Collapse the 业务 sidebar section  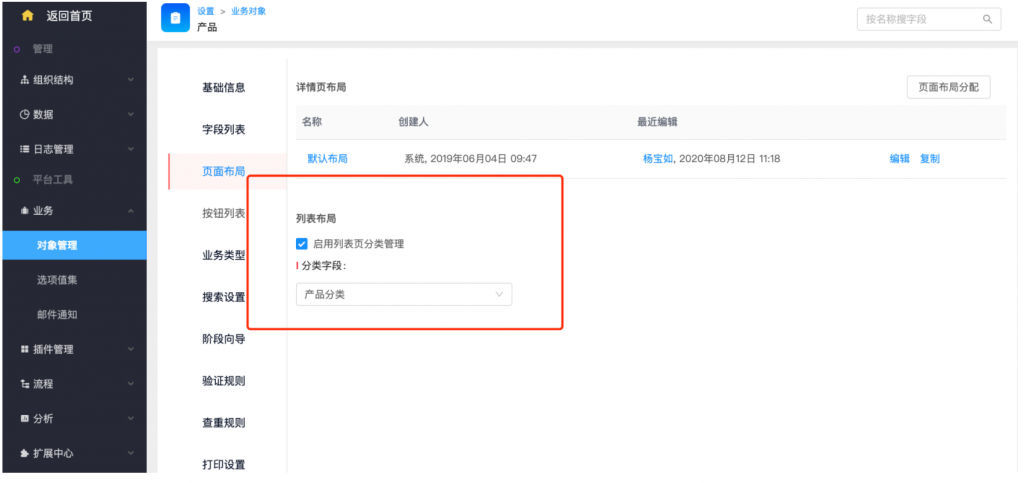click(x=131, y=211)
